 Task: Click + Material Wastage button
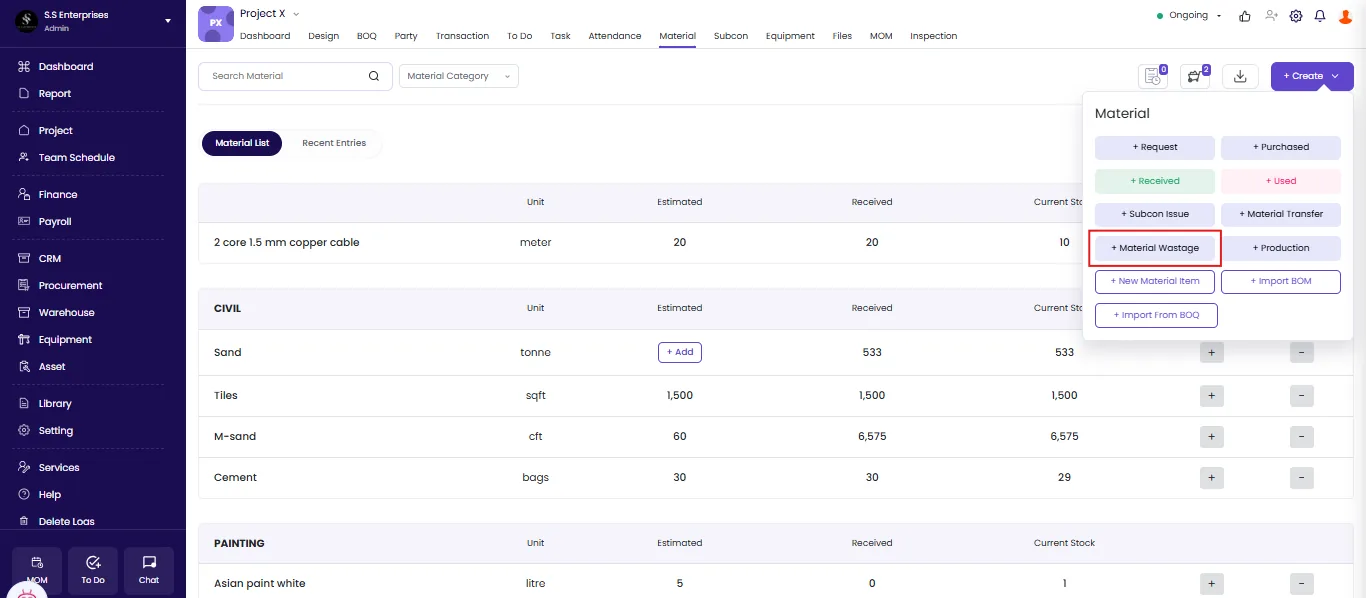tap(1155, 248)
